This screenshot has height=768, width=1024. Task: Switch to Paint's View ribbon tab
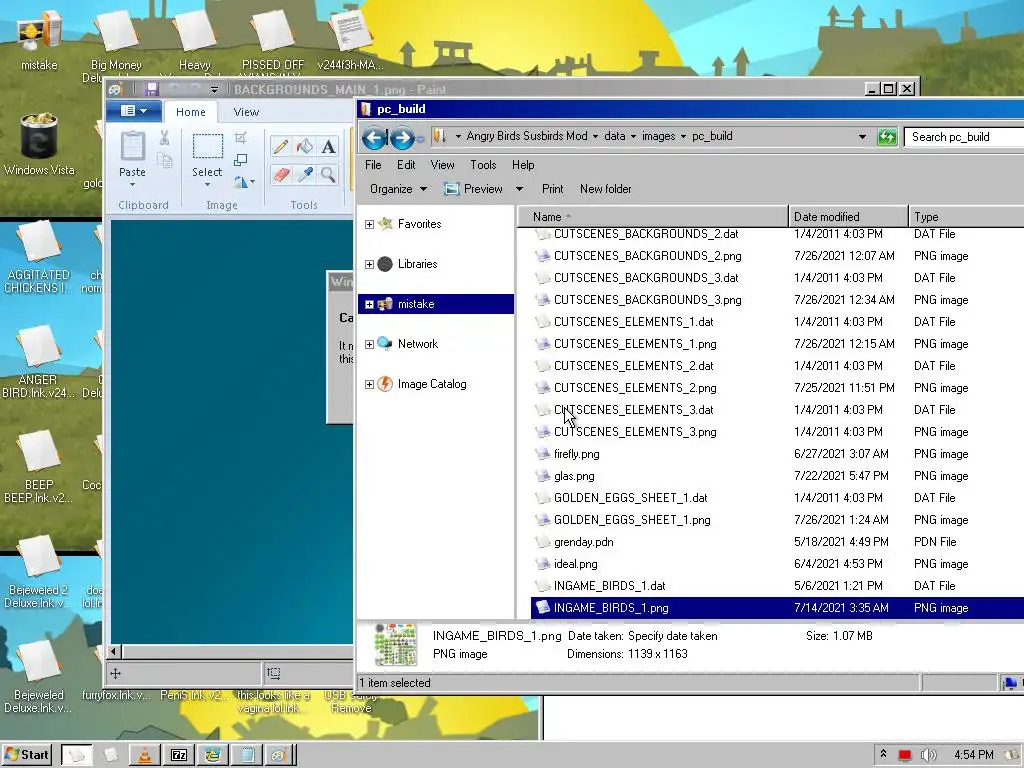[x=246, y=112]
